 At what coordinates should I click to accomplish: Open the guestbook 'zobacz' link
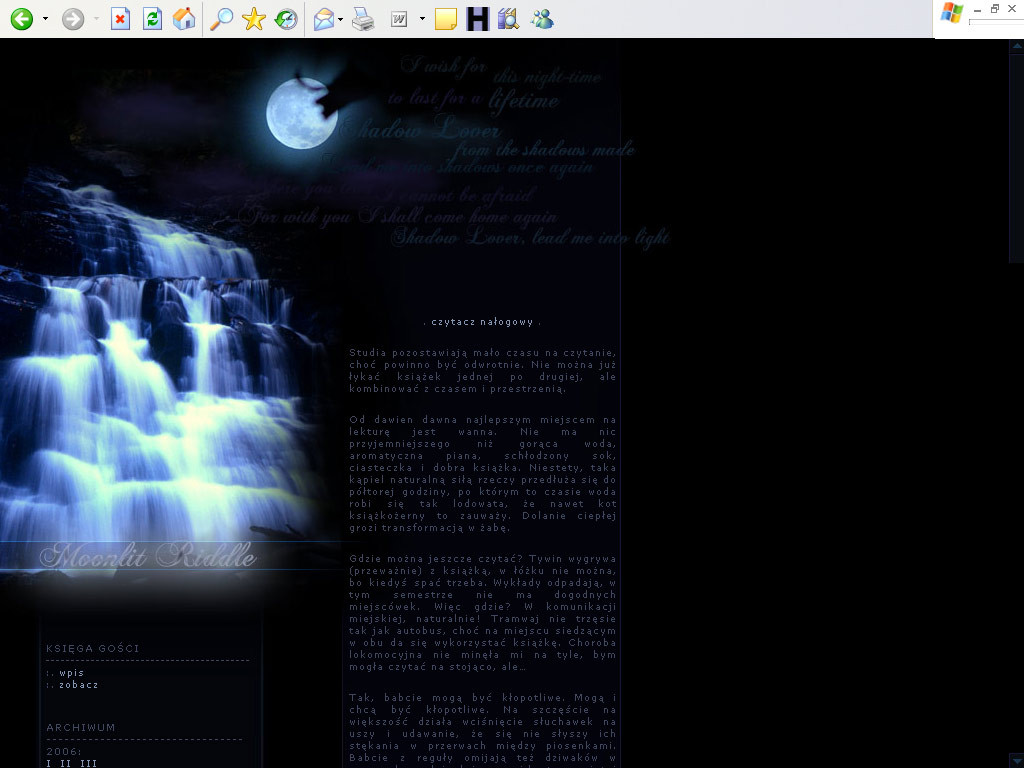pyautogui.click(x=78, y=685)
